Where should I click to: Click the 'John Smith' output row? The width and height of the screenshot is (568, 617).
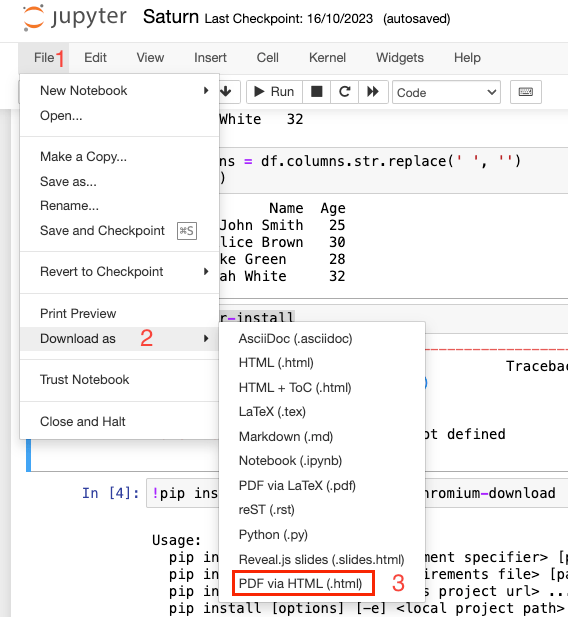click(x=282, y=225)
